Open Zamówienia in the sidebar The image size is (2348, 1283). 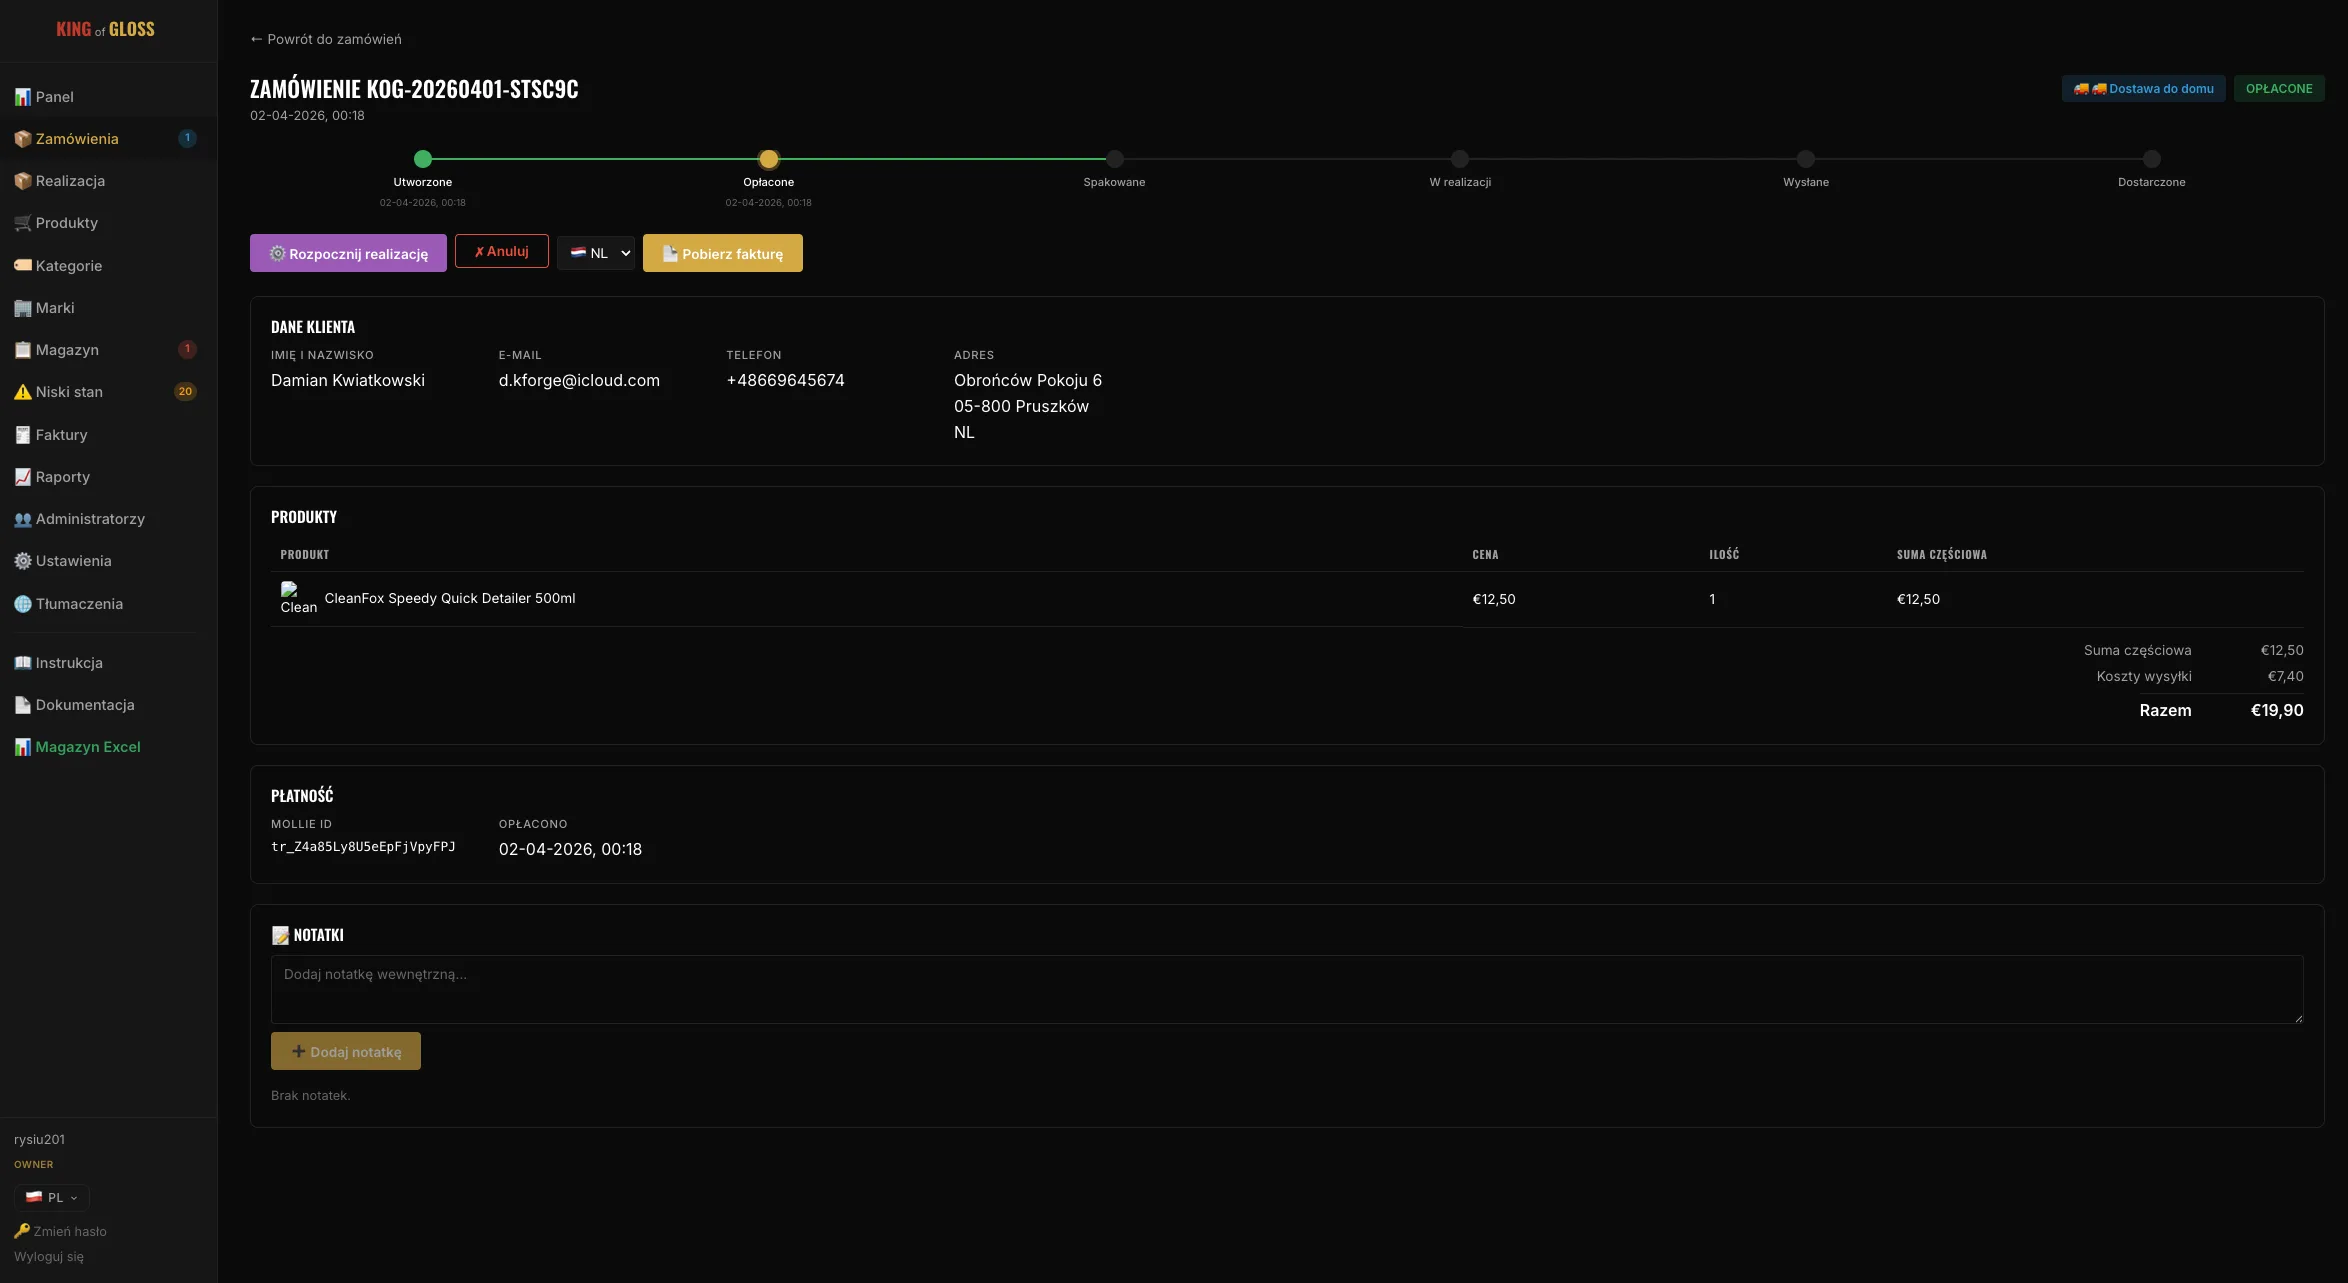[x=77, y=139]
